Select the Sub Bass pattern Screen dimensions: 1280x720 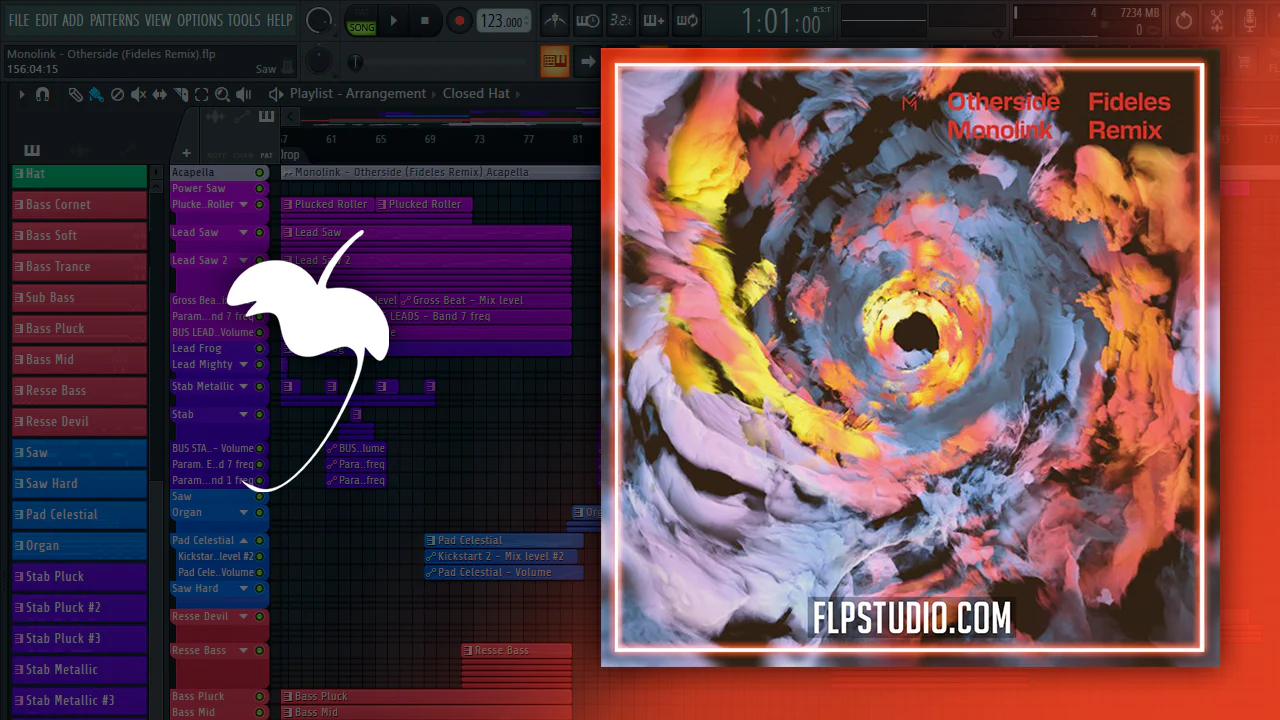click(79, 298)
